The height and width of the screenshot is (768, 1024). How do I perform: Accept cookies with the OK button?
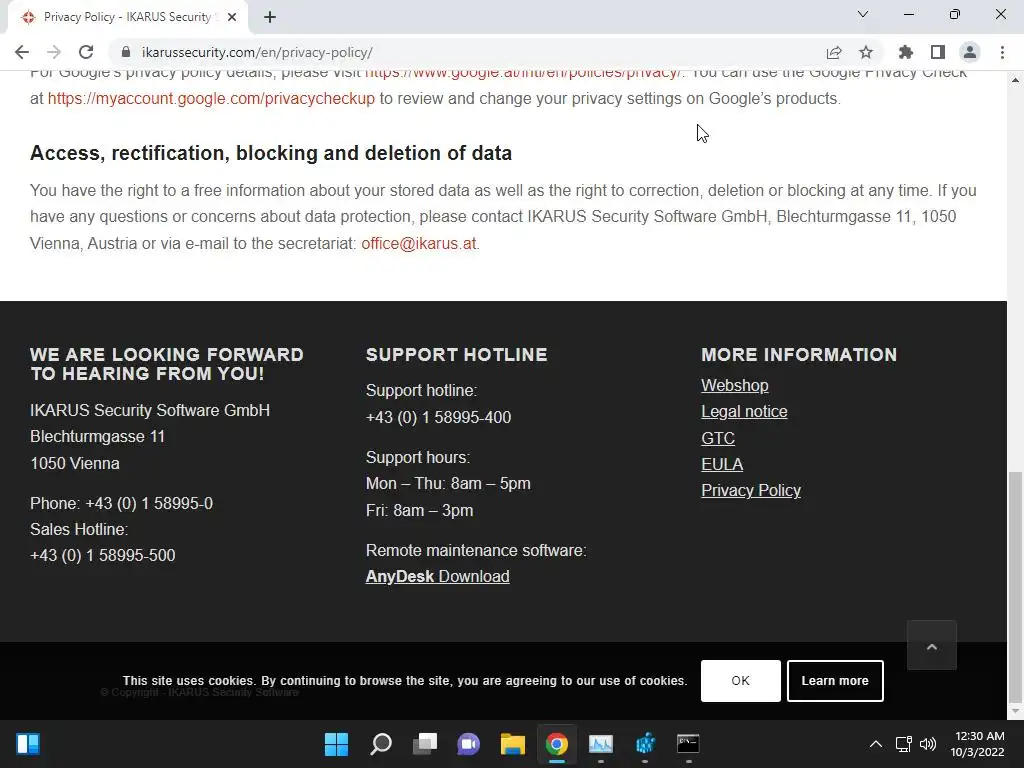(741, 680)
